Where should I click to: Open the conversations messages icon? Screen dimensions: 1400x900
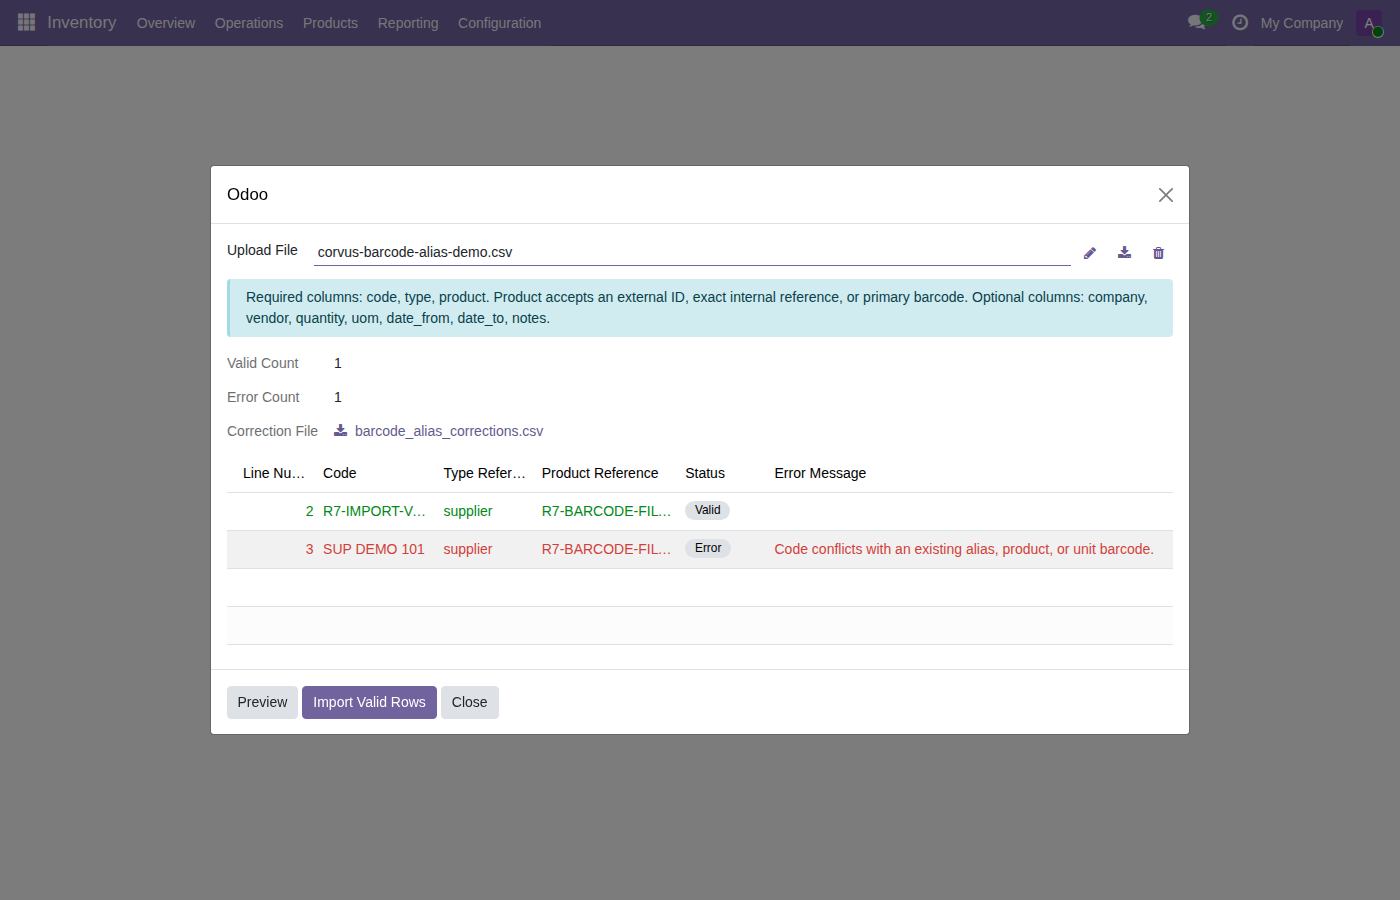click(1197, 22)
